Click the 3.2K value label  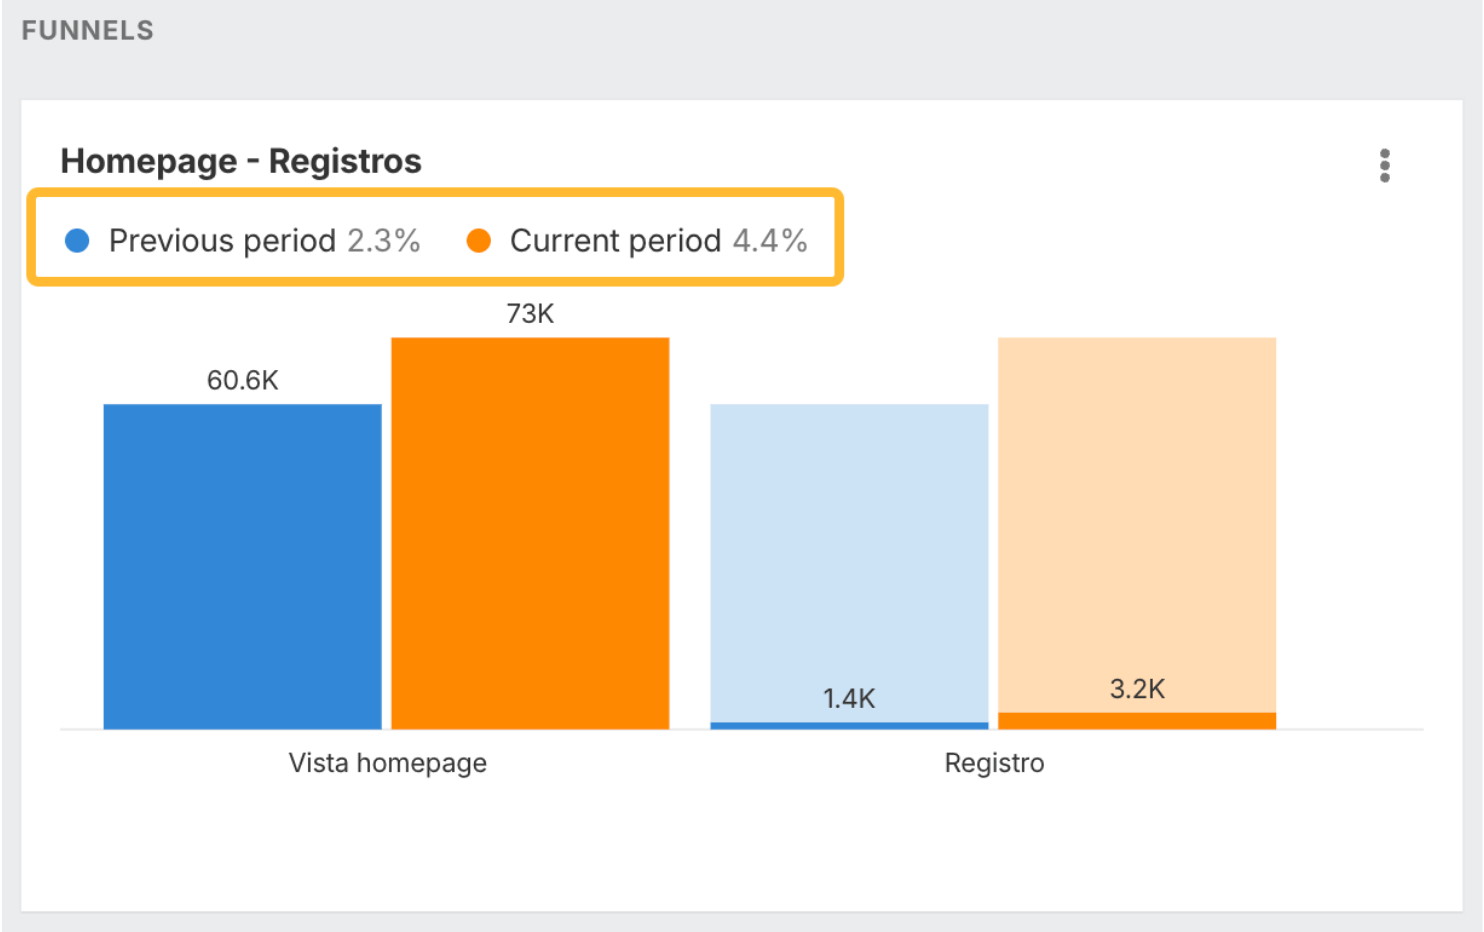tap(1137, 689)
